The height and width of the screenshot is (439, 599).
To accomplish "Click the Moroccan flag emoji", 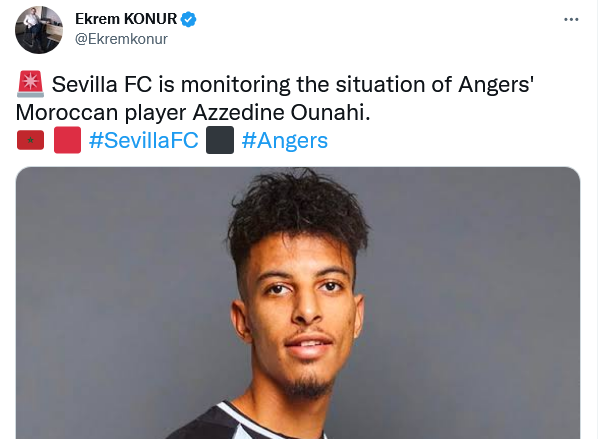I will [31, 140].
